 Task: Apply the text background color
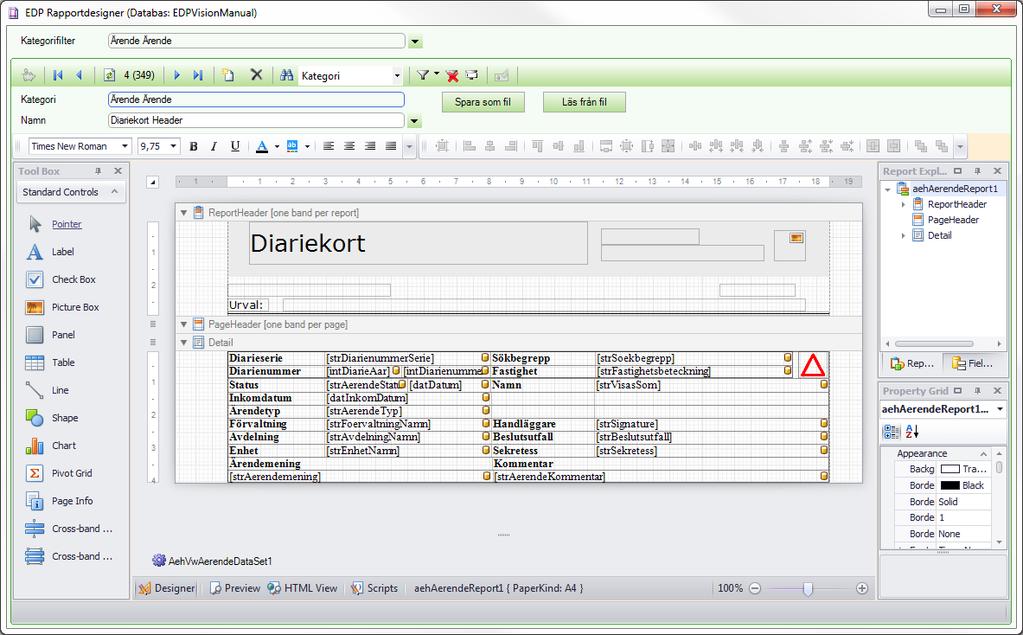[x=292, y=146]
